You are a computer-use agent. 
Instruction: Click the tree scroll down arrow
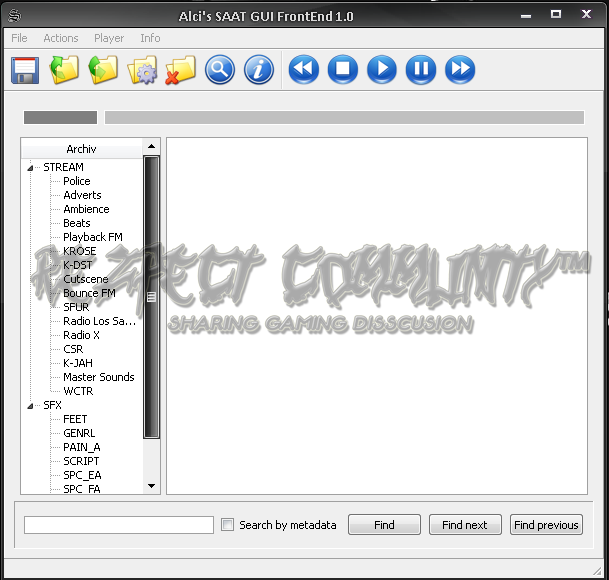[x=151, y=486]
